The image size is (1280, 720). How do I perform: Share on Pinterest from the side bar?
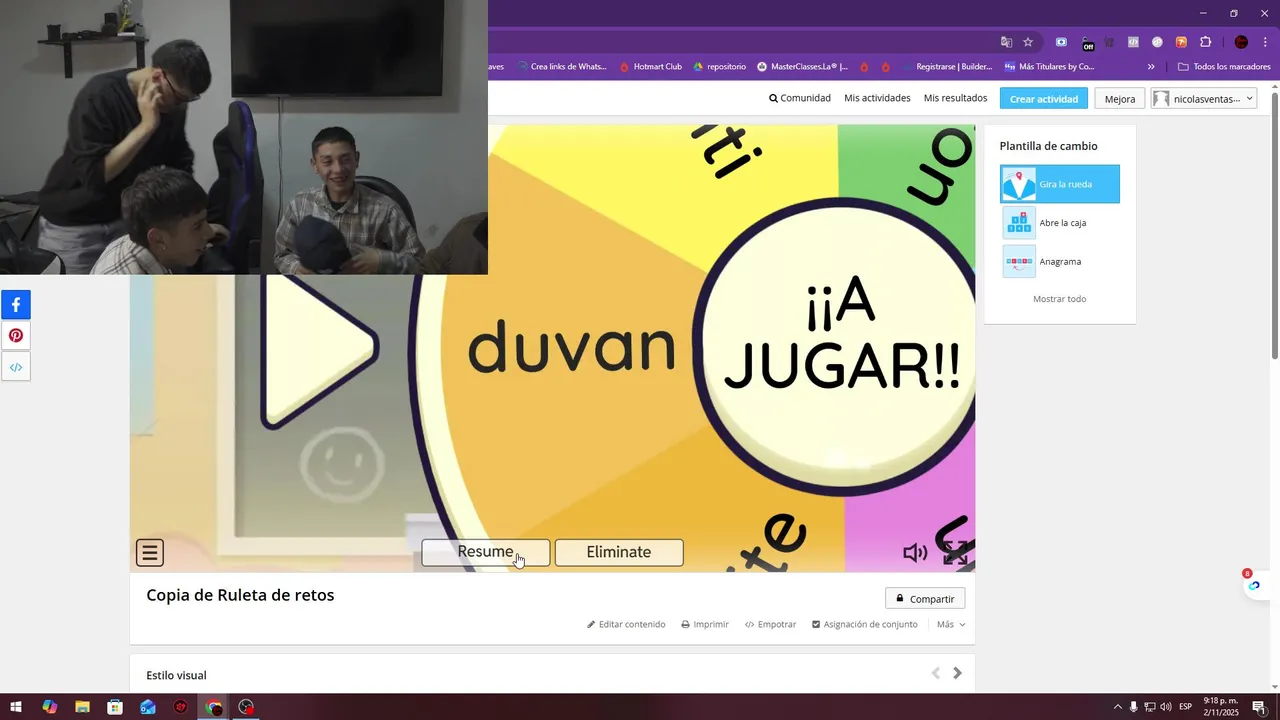pos(16,336)
